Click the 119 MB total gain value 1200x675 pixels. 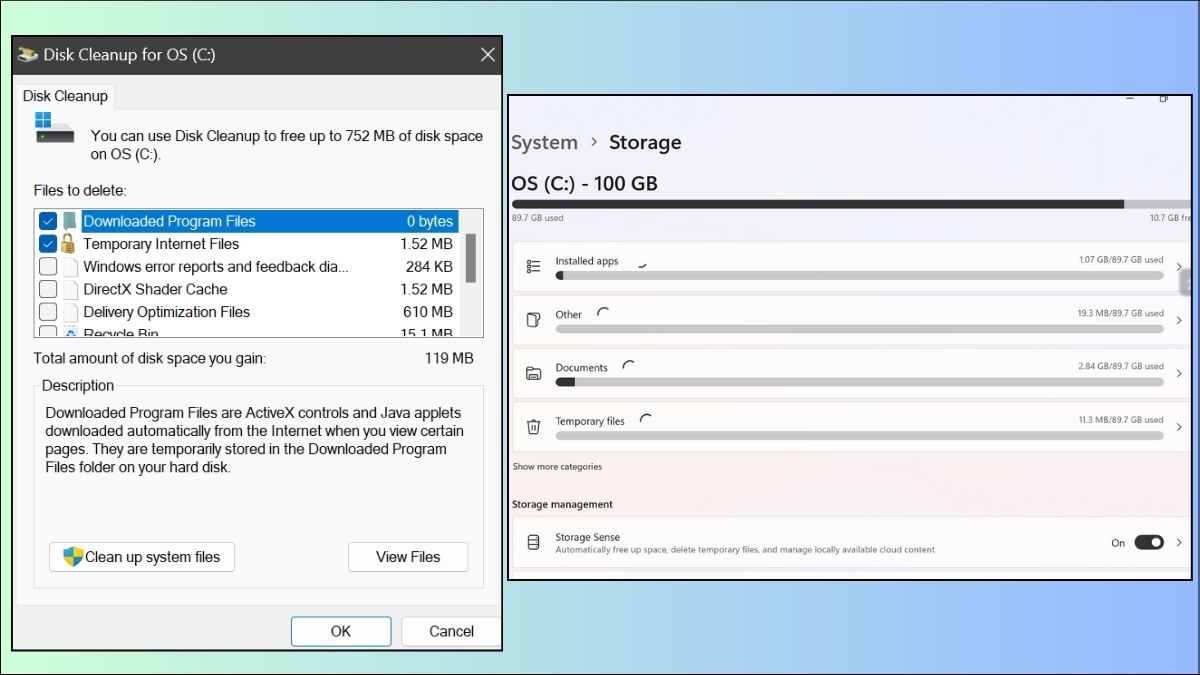(x=449, y=358)
